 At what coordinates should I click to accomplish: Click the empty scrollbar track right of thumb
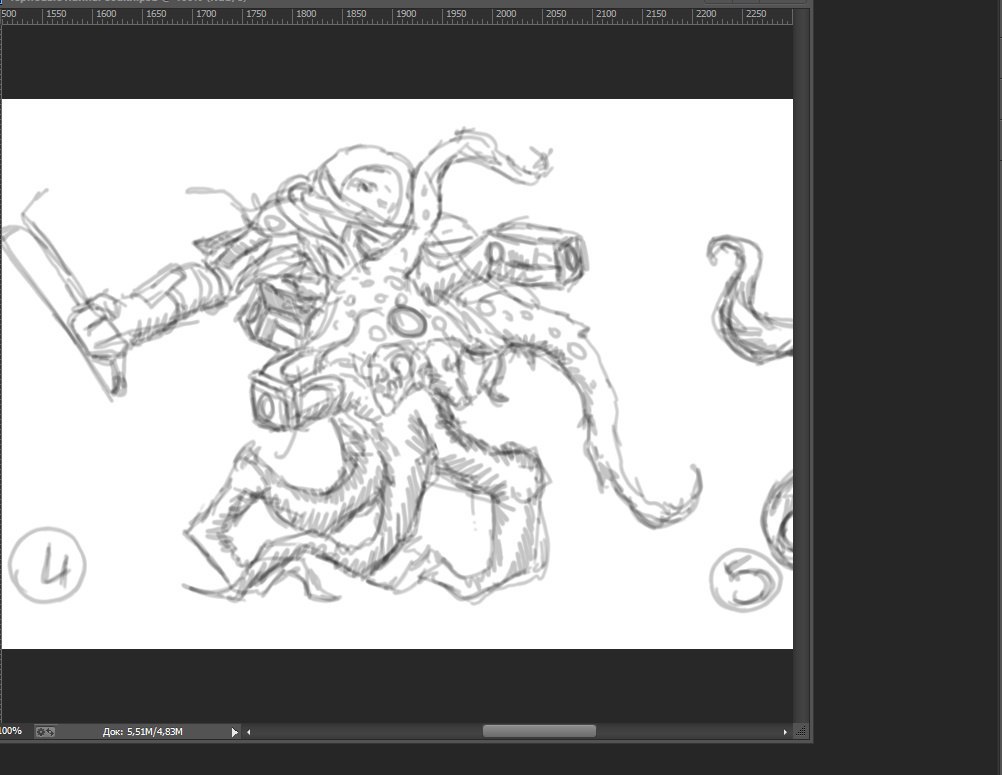[688, 732]
